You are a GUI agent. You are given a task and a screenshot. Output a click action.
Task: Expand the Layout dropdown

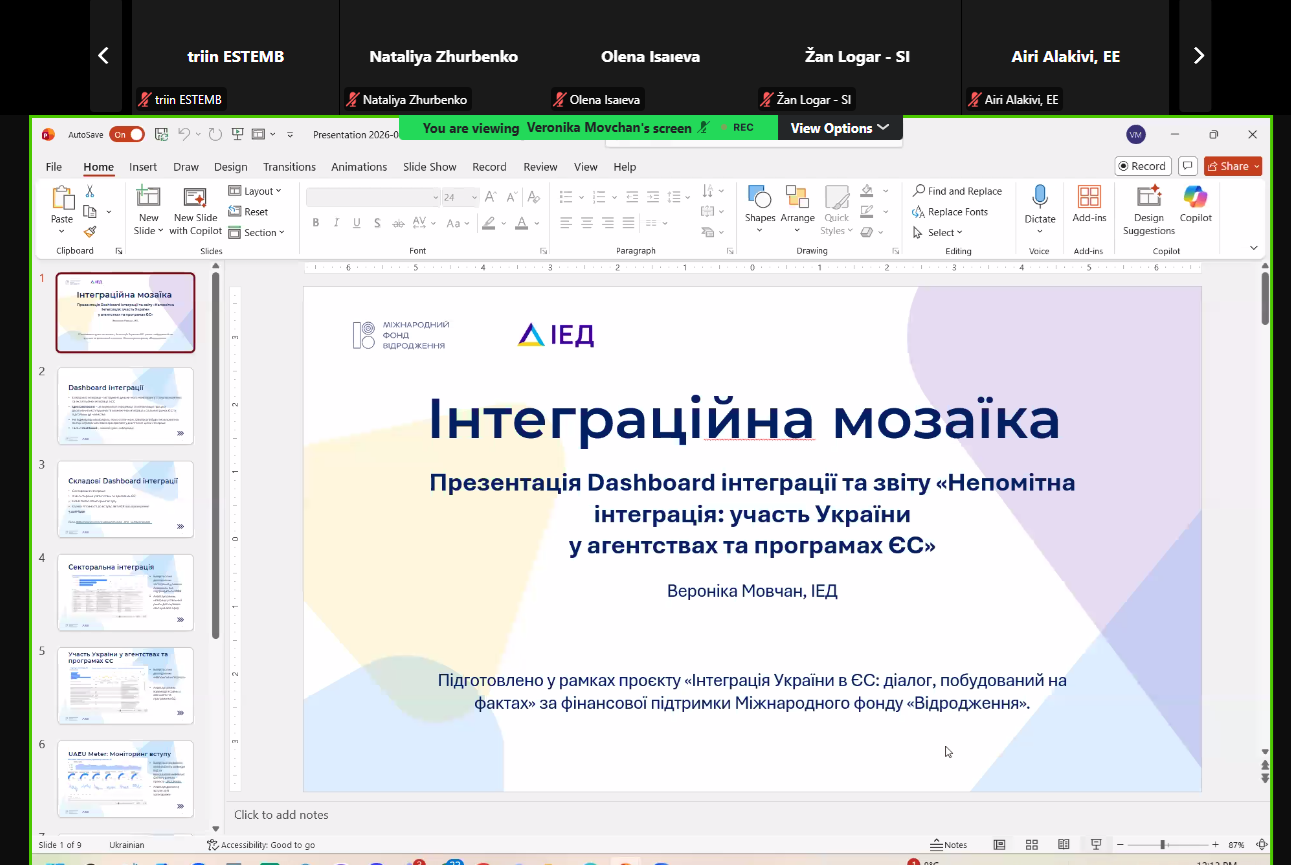point(255,191)
